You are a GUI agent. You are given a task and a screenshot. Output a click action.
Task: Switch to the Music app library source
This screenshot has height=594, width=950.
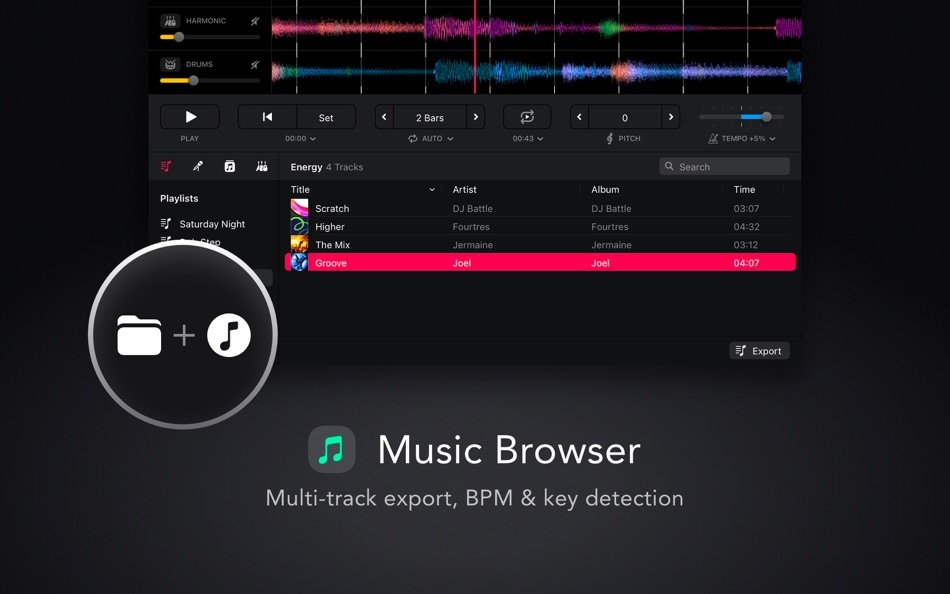pyautogui.click(x=229, y=165)
